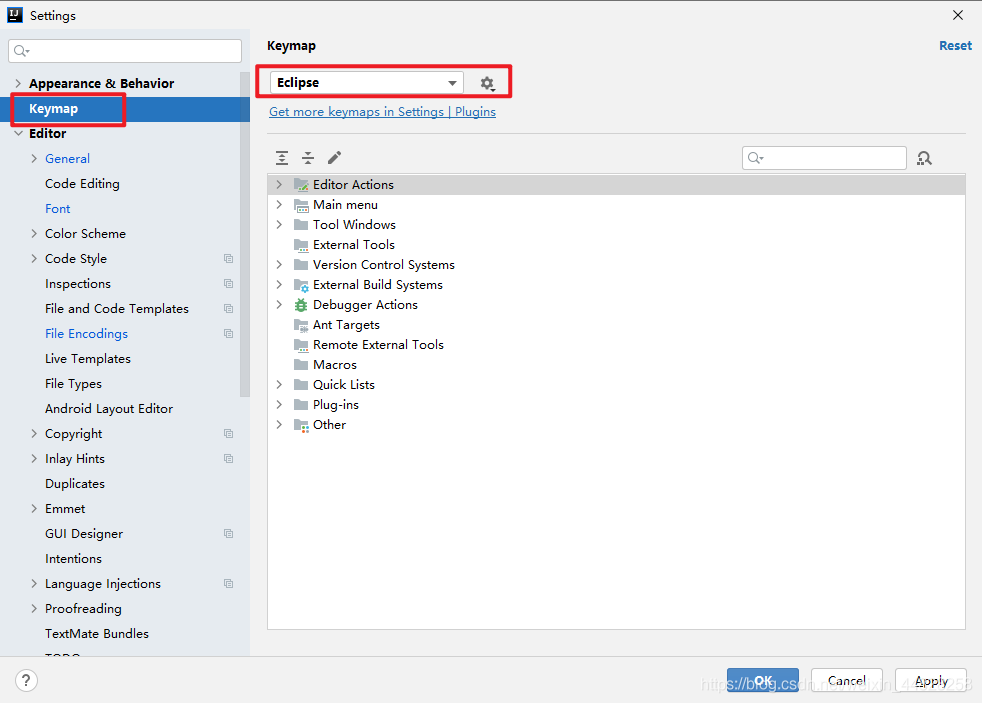
Task: Open Intentions settings page
Action: point(73,559)
